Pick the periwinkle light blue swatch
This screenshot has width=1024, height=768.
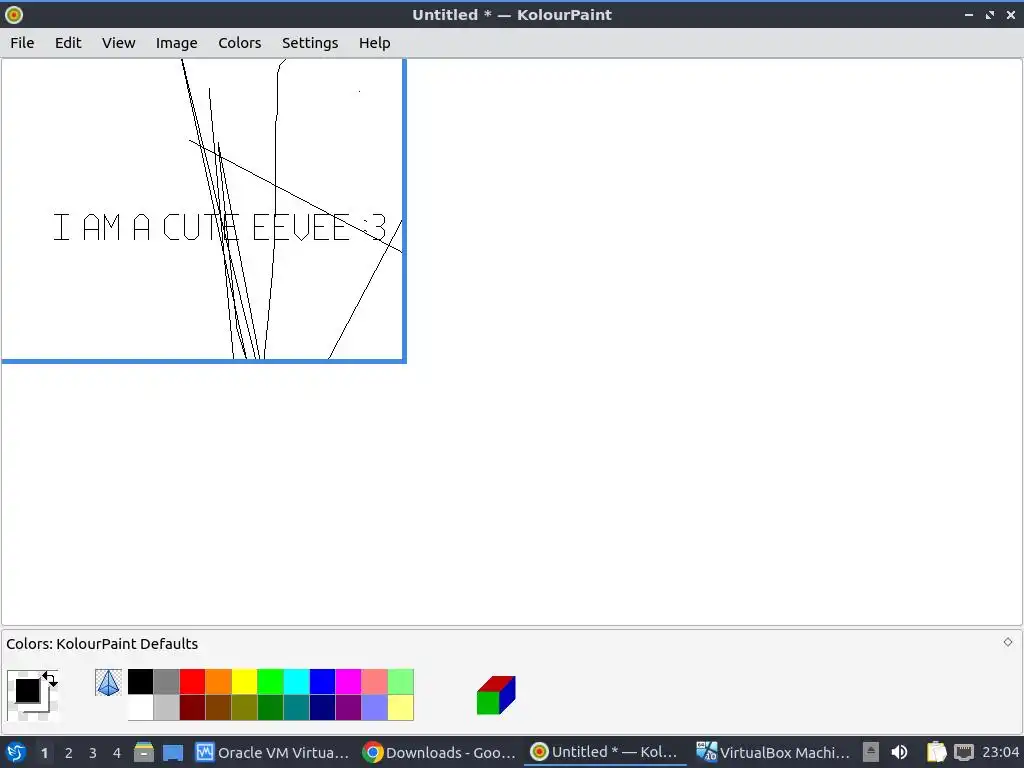point(374,707)
